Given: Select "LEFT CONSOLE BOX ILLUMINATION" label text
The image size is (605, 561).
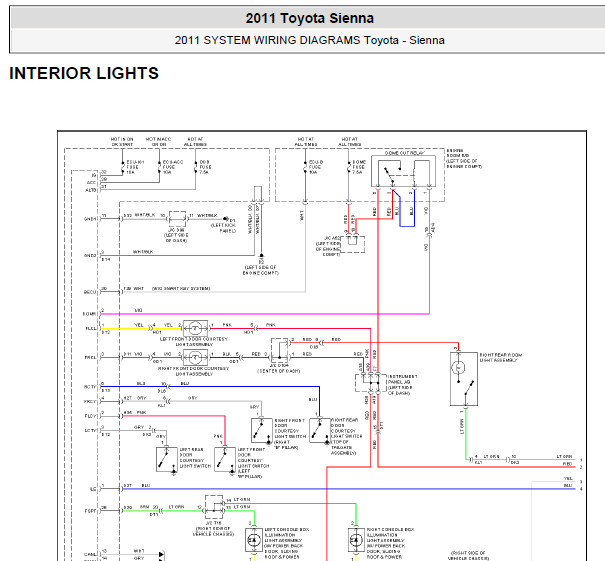Looking at the screenshot, I should 286,532.
